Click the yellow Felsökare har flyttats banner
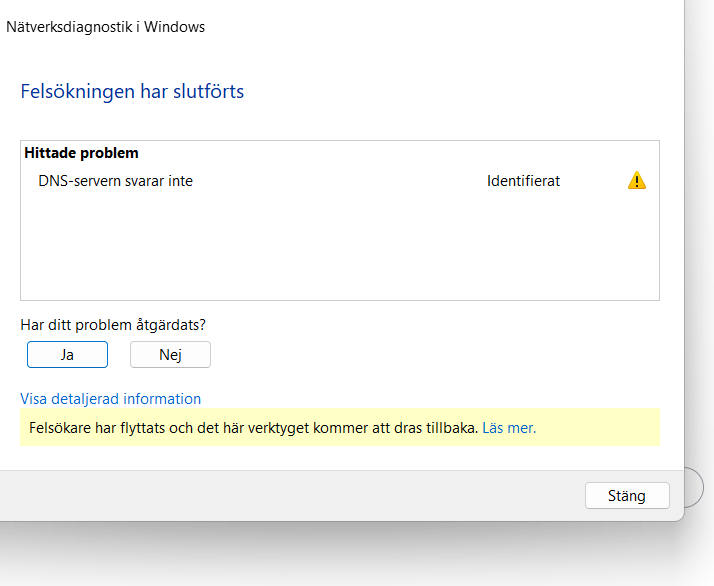 point(340,427)
